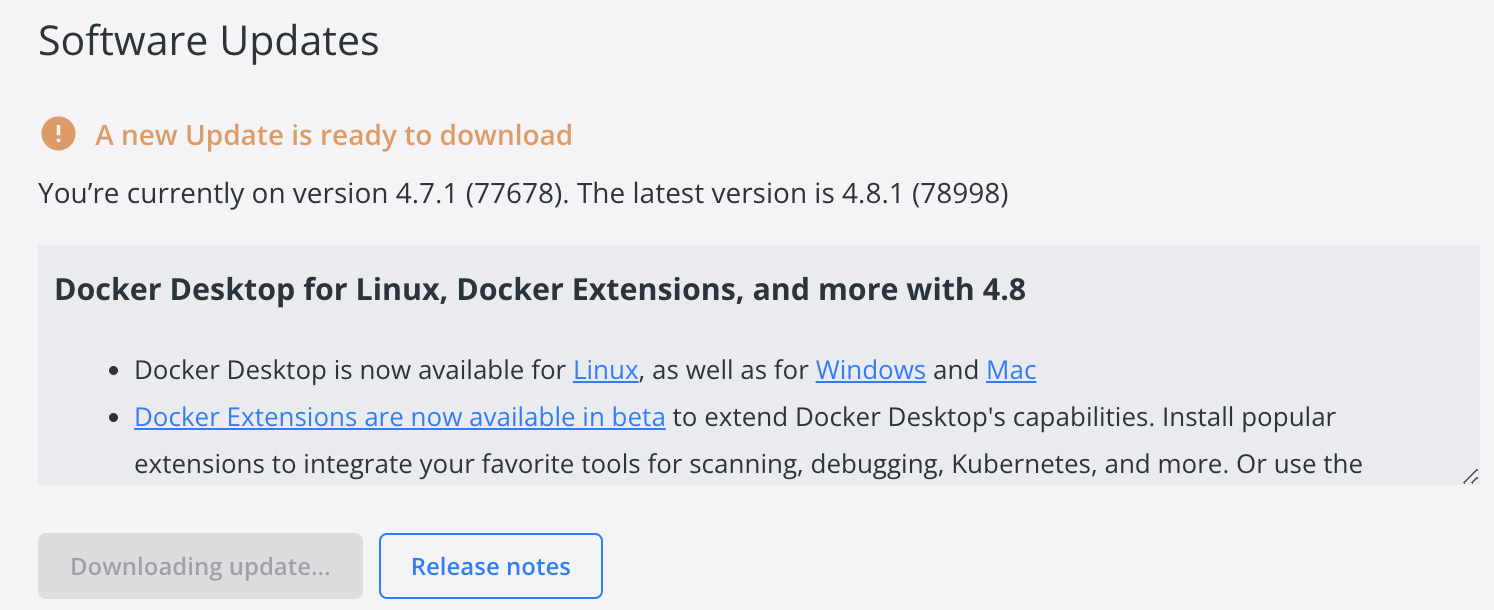Click 'Docker Desktop is now available for' text
The width and height of the screenshot is (1494, 610).
[x=350, y=370]
